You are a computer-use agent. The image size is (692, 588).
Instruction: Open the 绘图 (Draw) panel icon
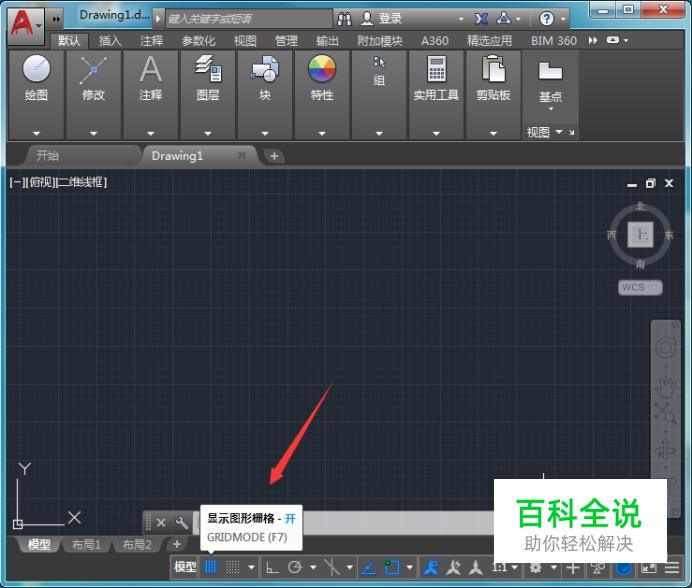36,69
